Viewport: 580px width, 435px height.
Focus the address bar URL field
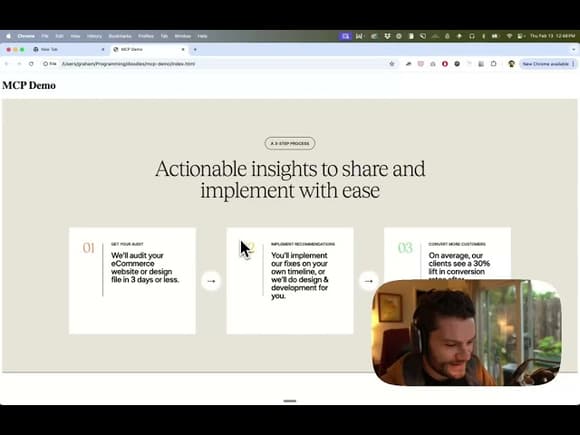coord(222,64)
